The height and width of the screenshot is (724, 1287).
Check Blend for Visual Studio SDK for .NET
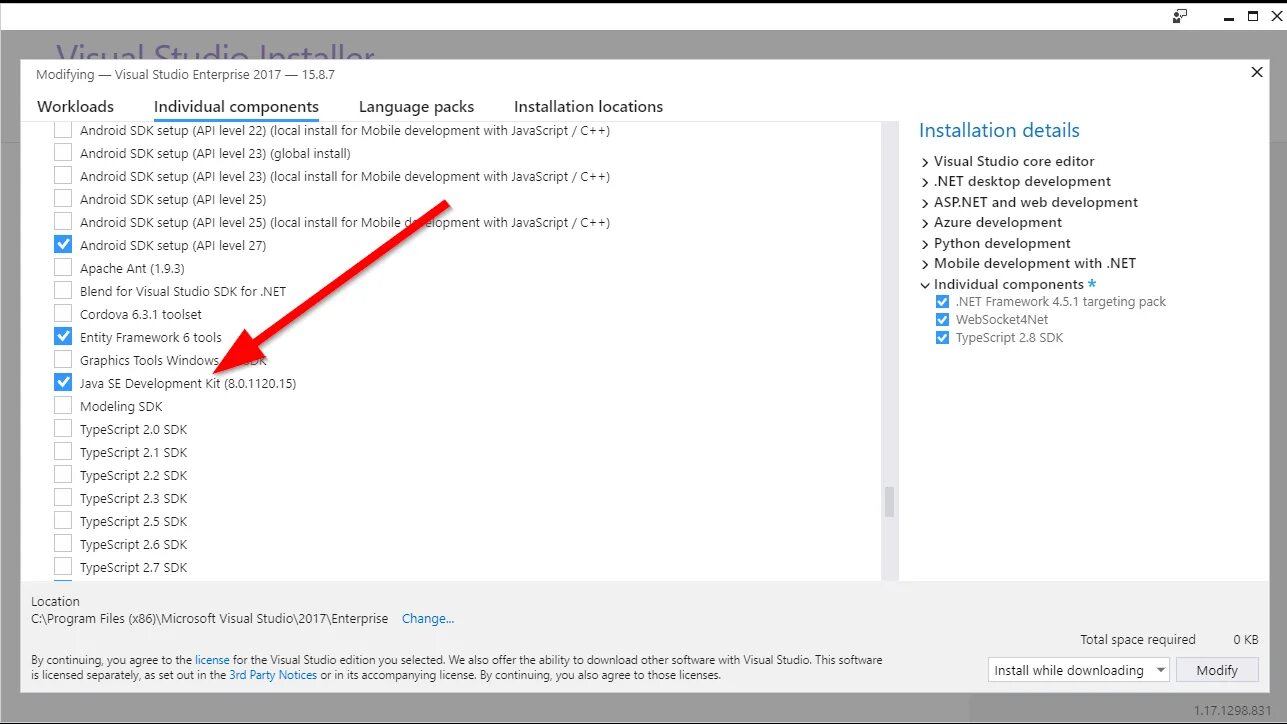63,291
